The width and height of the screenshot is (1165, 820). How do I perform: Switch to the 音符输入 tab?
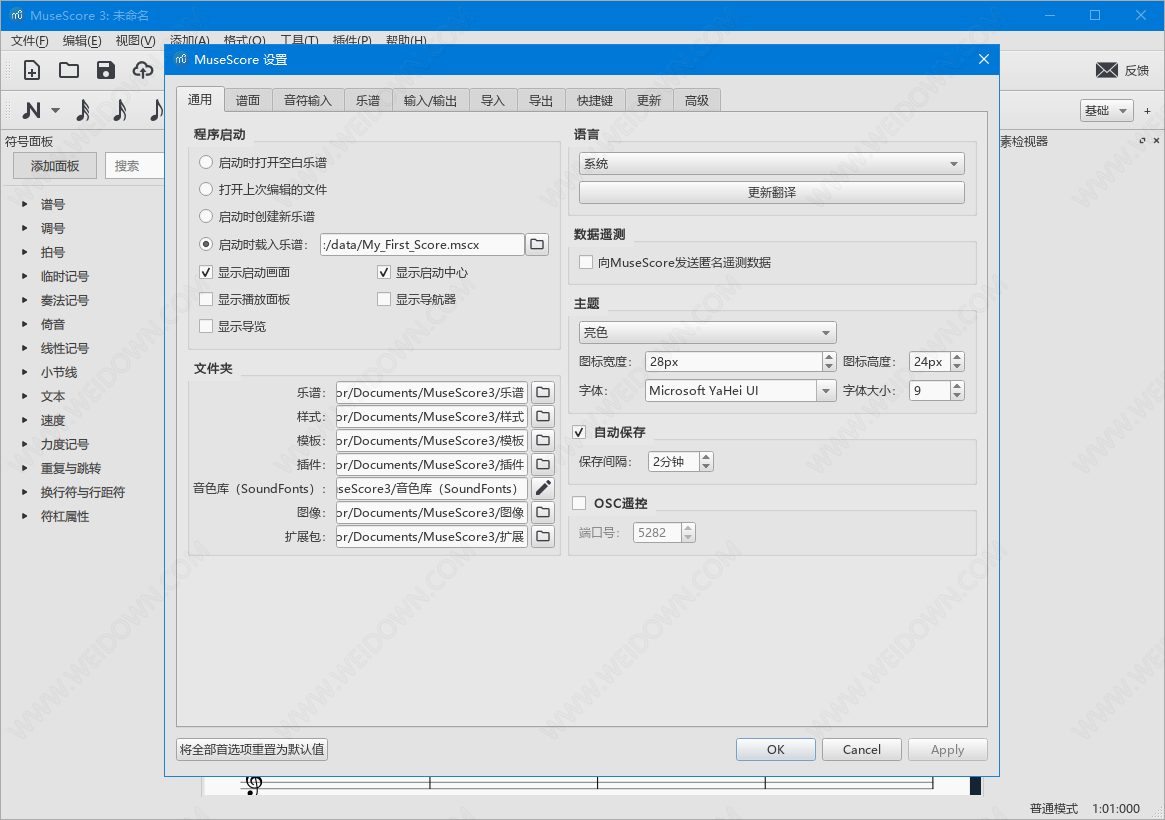tap(308, 100)
